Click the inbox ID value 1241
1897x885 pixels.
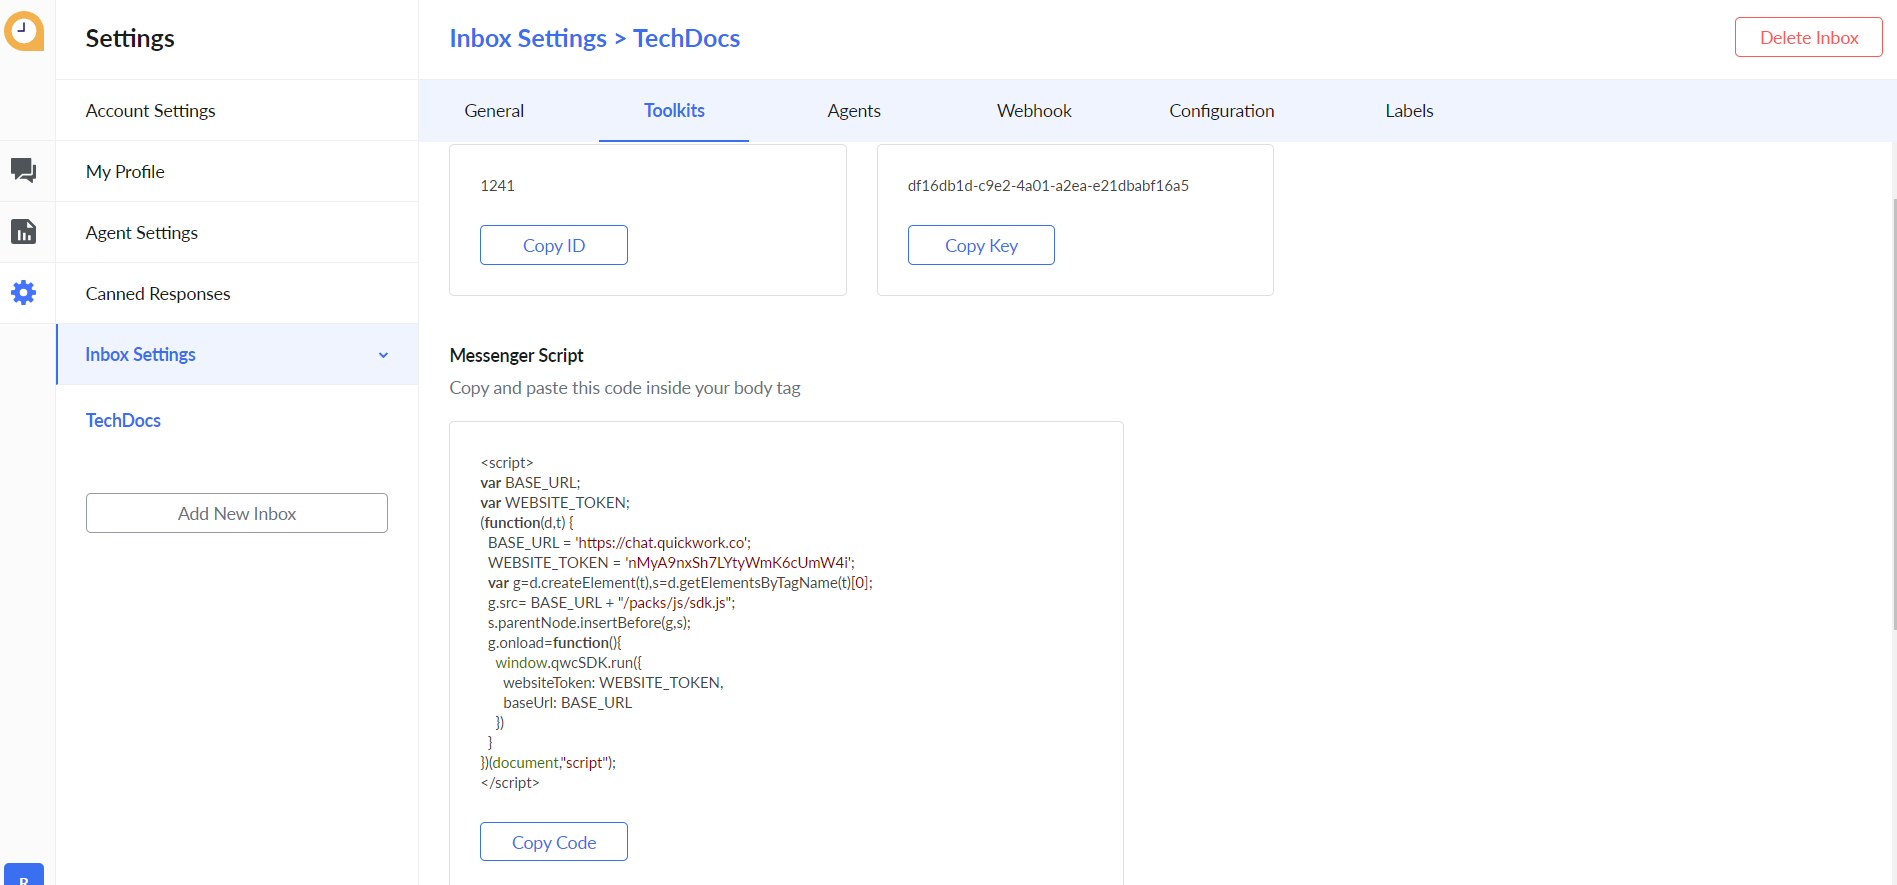click(497, 185)
